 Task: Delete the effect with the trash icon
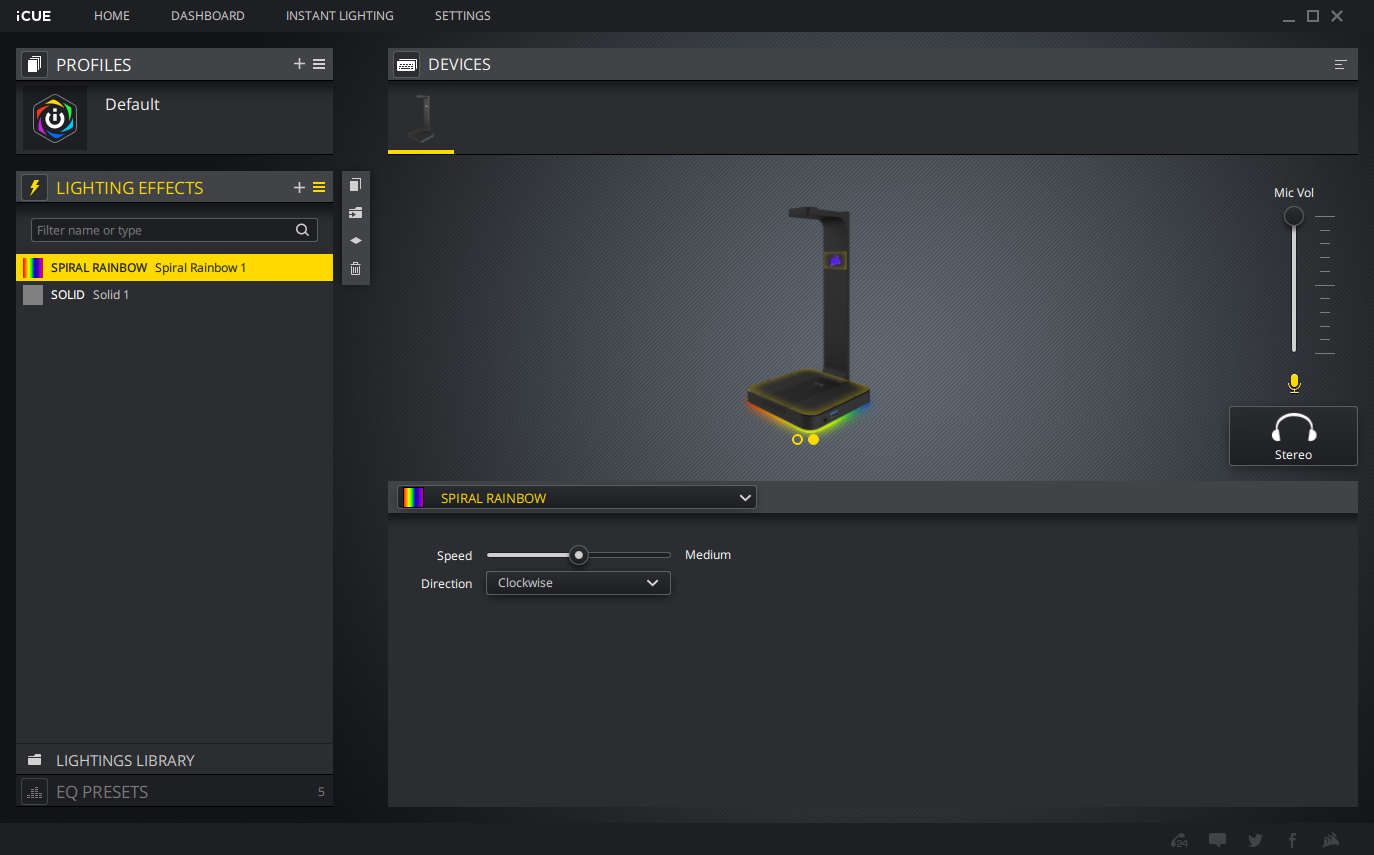355,269
